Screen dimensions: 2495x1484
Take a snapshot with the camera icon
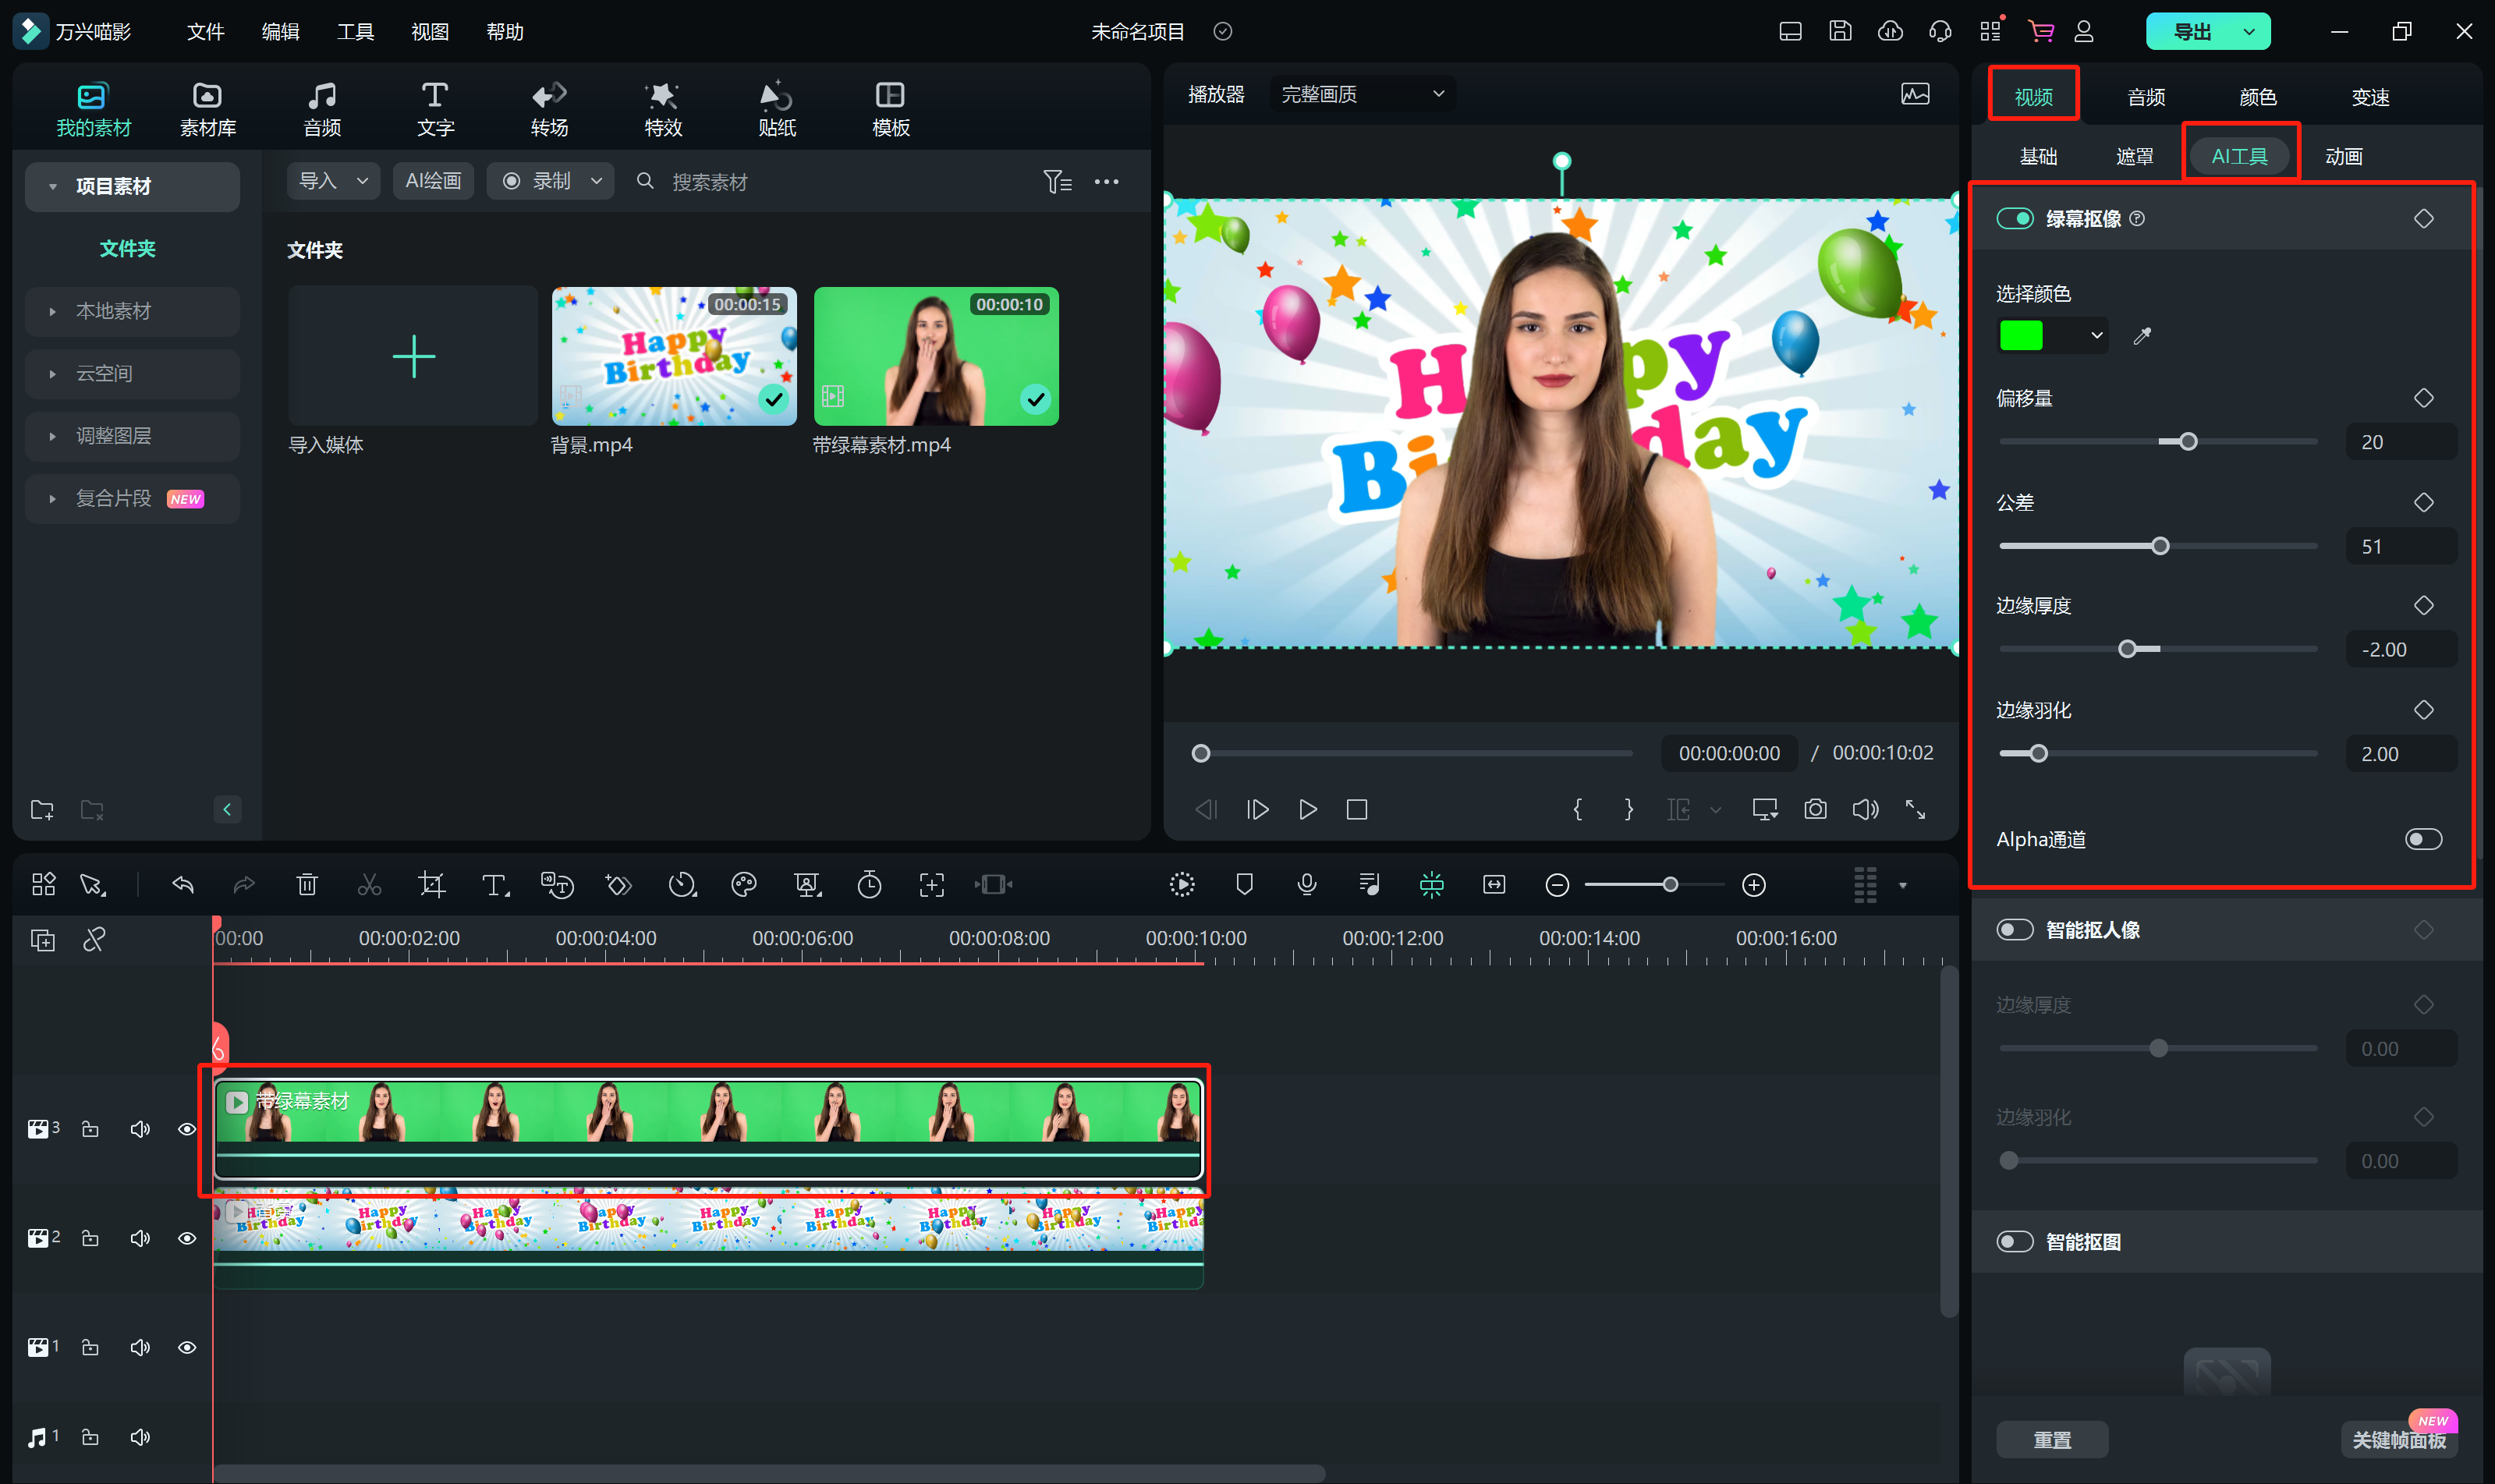tap(1815, 809)
